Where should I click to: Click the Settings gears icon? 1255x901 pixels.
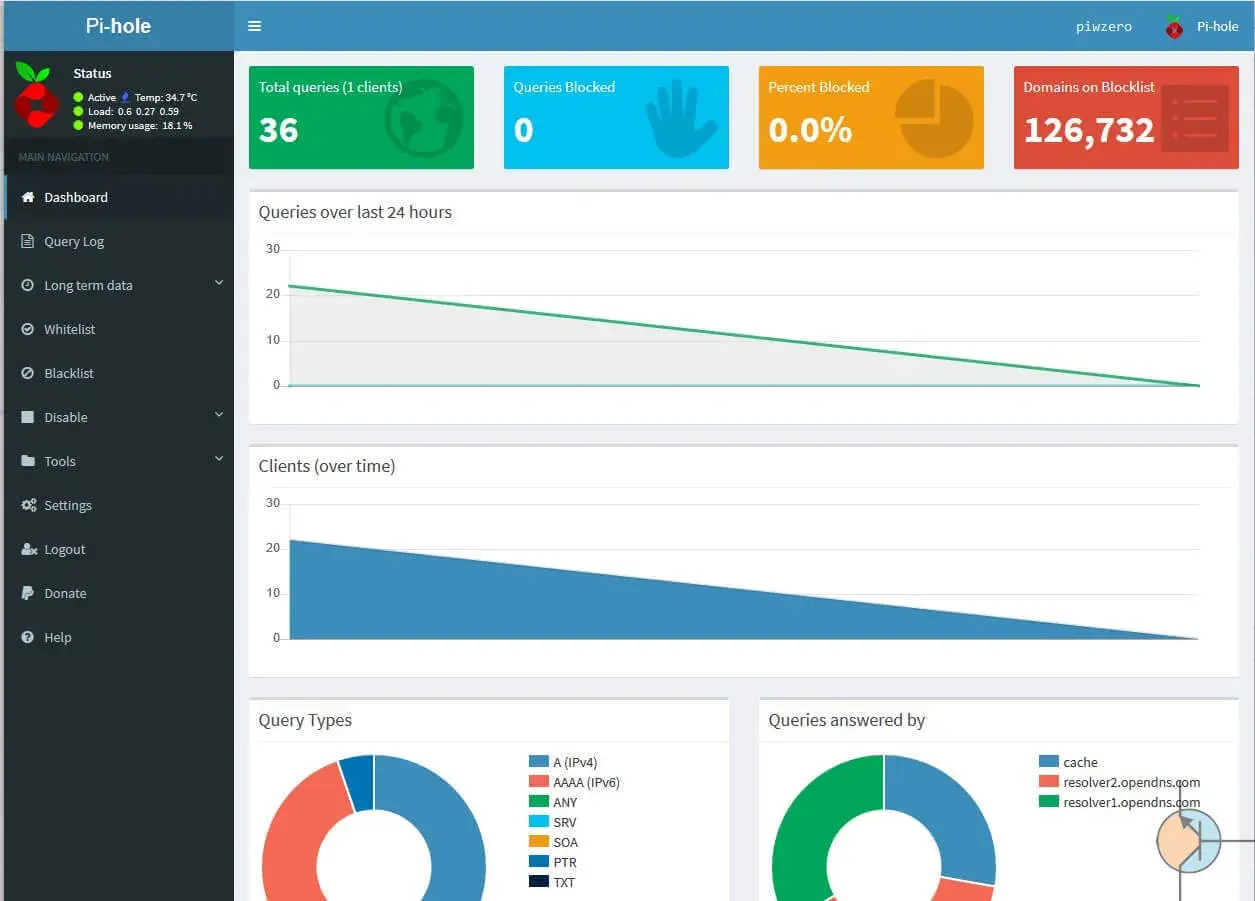(x=28, y=505)
